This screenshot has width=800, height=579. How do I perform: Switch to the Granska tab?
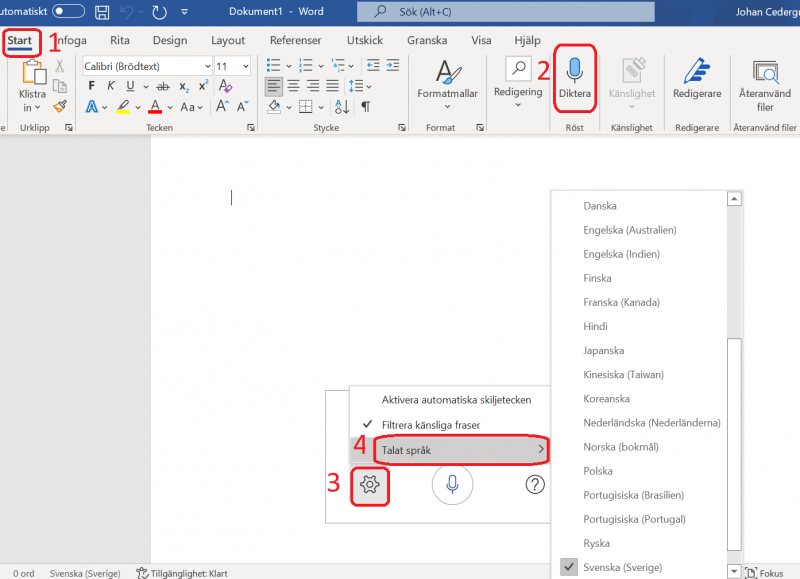(427, 40)
